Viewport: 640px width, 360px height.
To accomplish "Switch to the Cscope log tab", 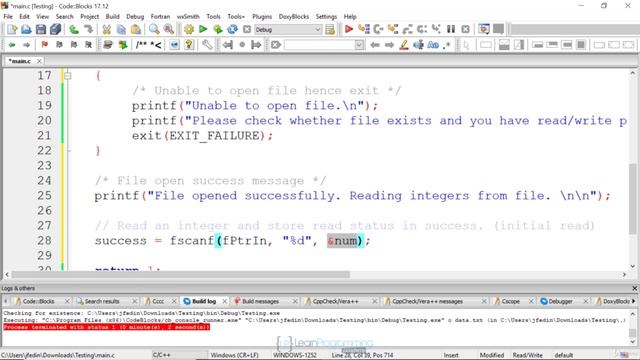I will coord(510,301).
